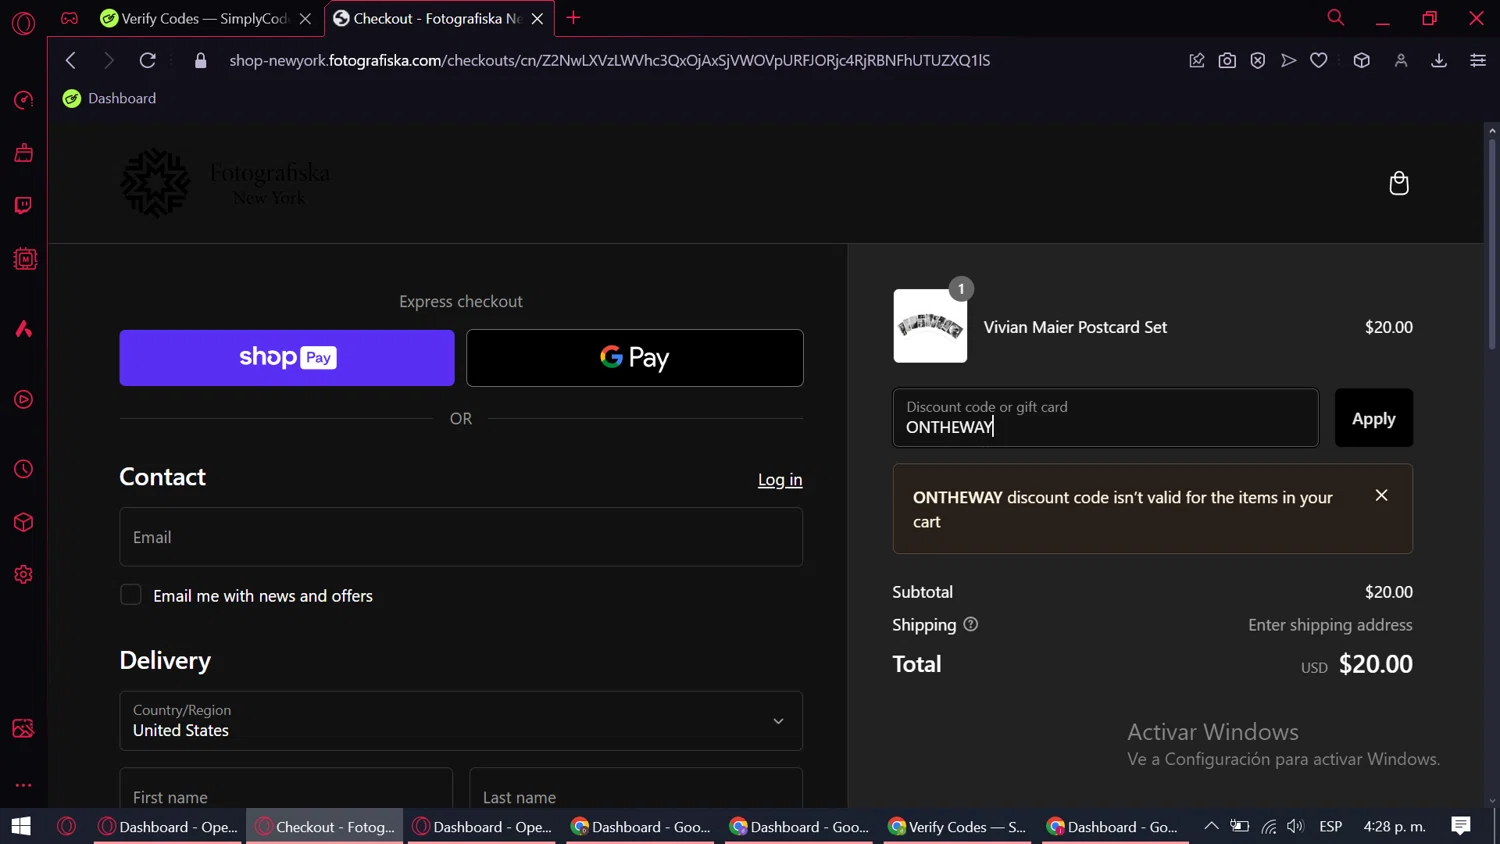
Task: Click the Log in link
Action: click(780, 480)
